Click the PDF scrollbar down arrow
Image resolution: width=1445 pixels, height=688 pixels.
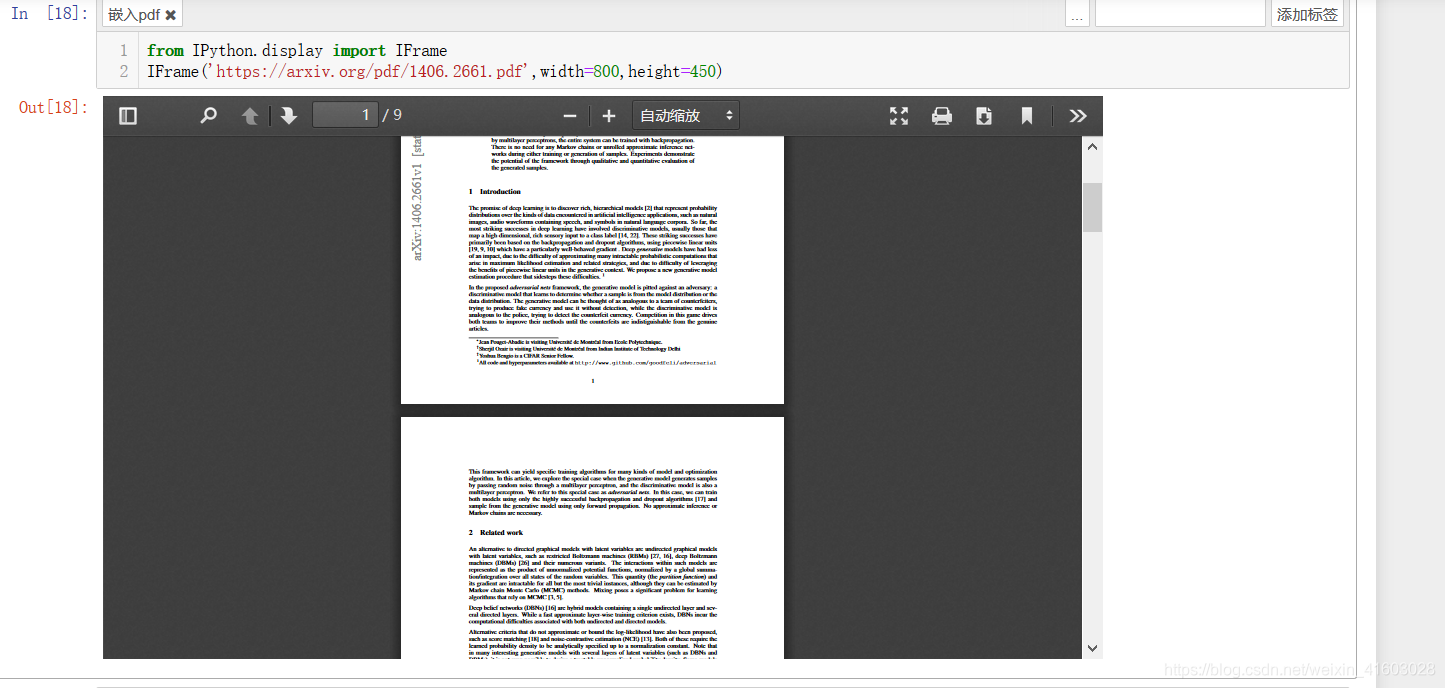(1092, 648)
